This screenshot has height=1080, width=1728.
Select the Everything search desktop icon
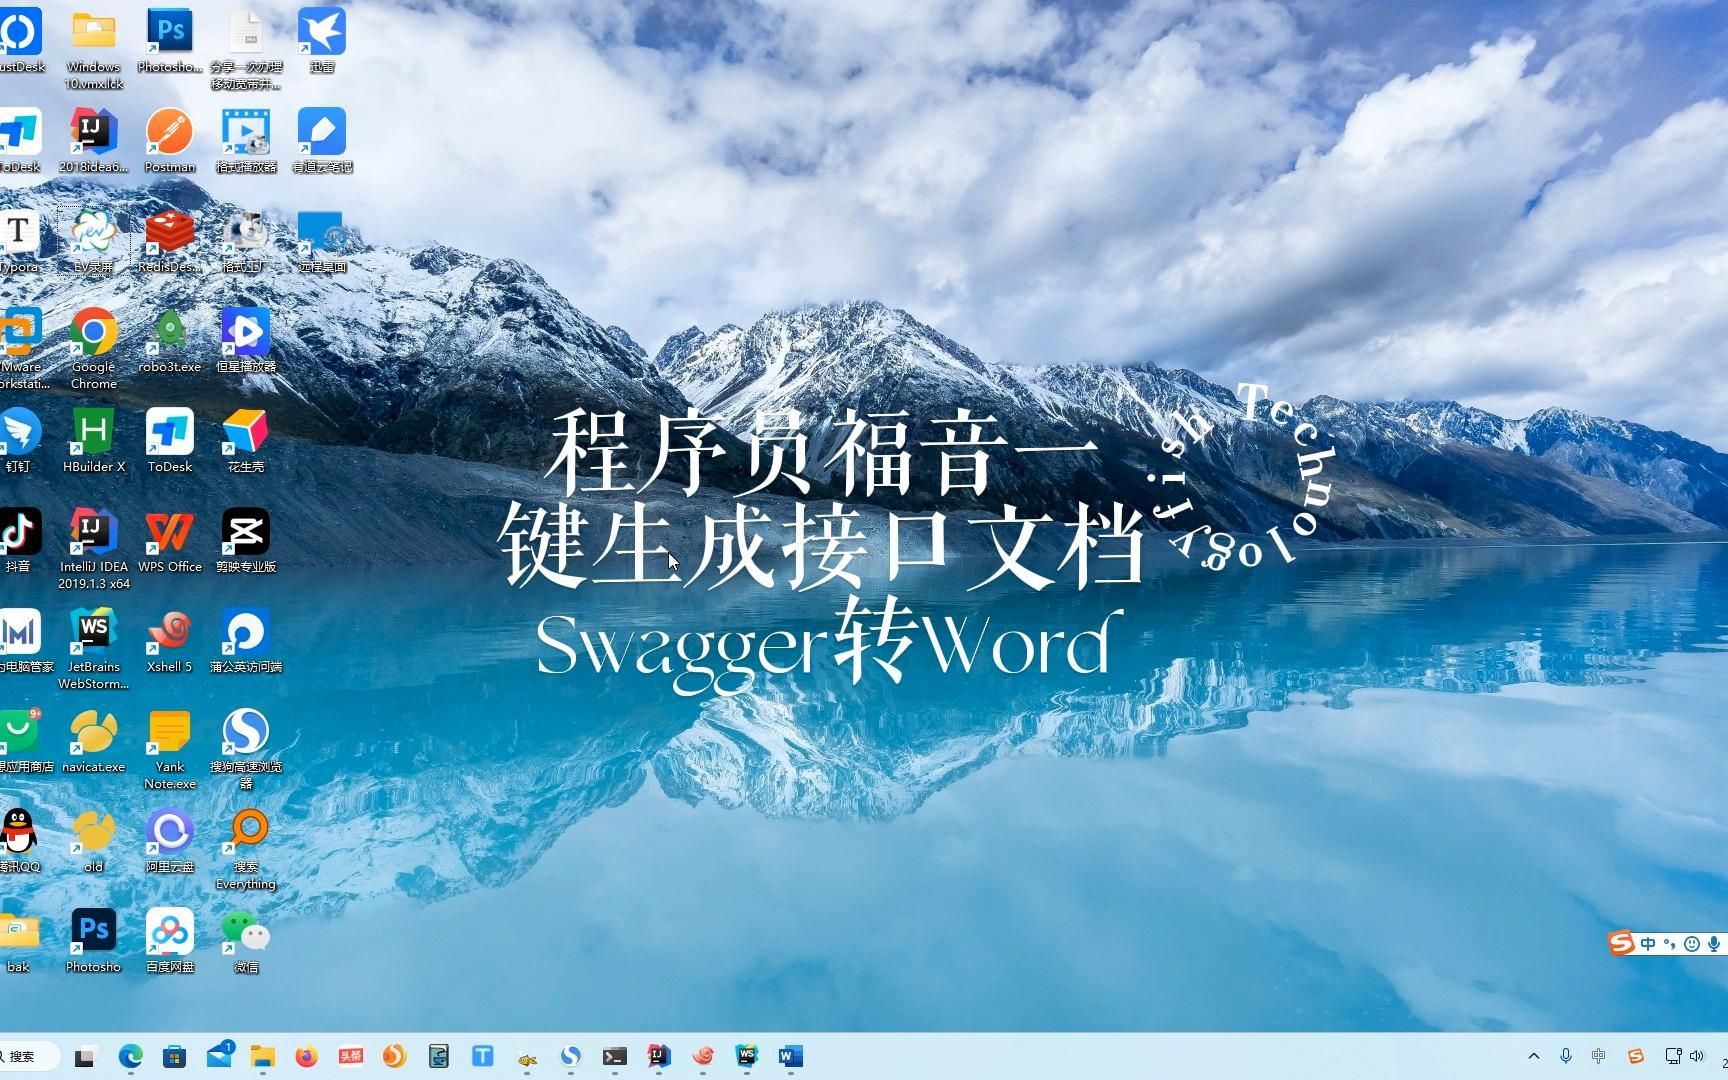click(245, 849)
